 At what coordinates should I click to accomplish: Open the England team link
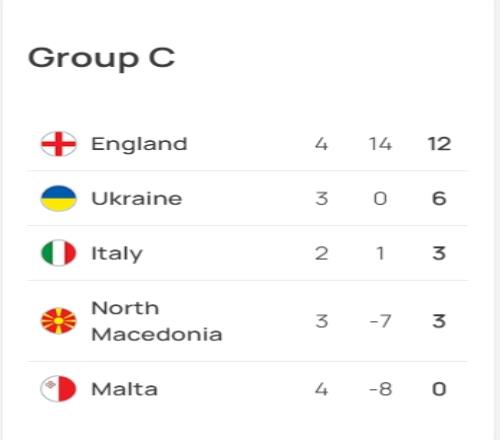[x=139, y=144]
